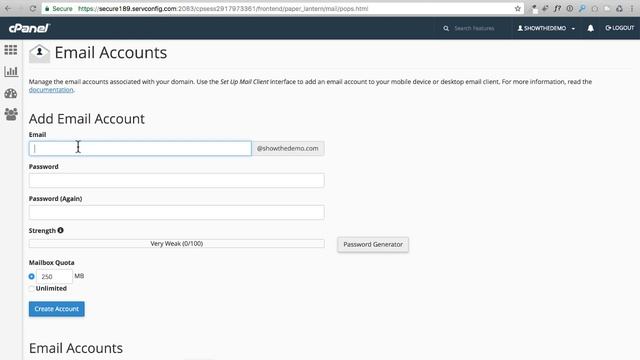Image resolution: width=640 pixels, height=360 pixels.
Task: Expand the SHOWTHEDEMO user dropdown
Action: pyautogui.click(x=546, y=28)
